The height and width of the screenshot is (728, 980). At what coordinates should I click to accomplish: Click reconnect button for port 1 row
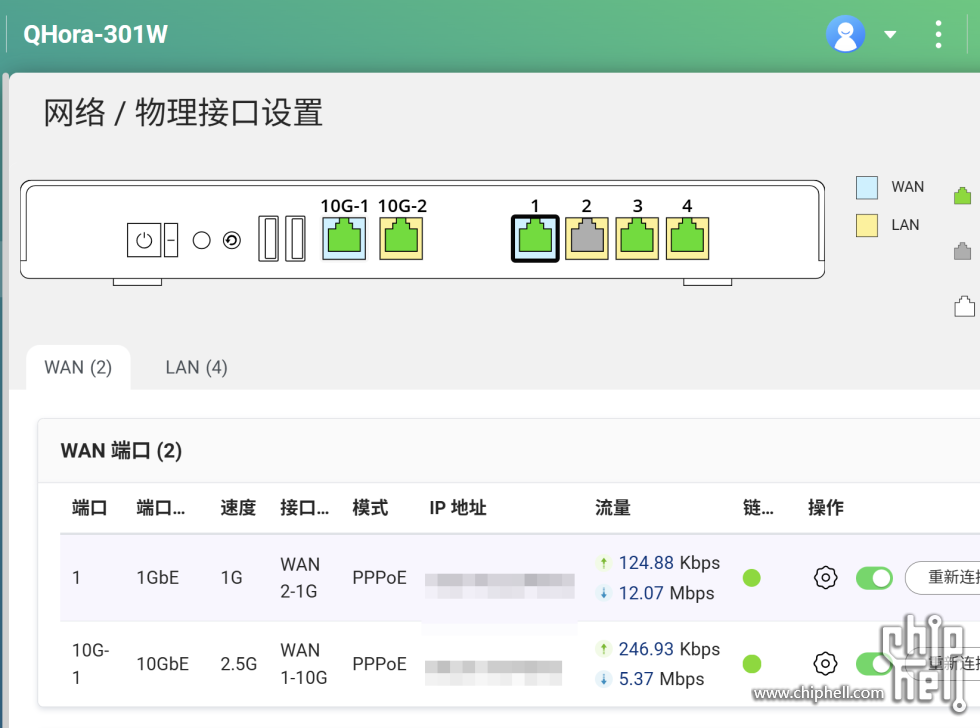(x=942, y=577)
